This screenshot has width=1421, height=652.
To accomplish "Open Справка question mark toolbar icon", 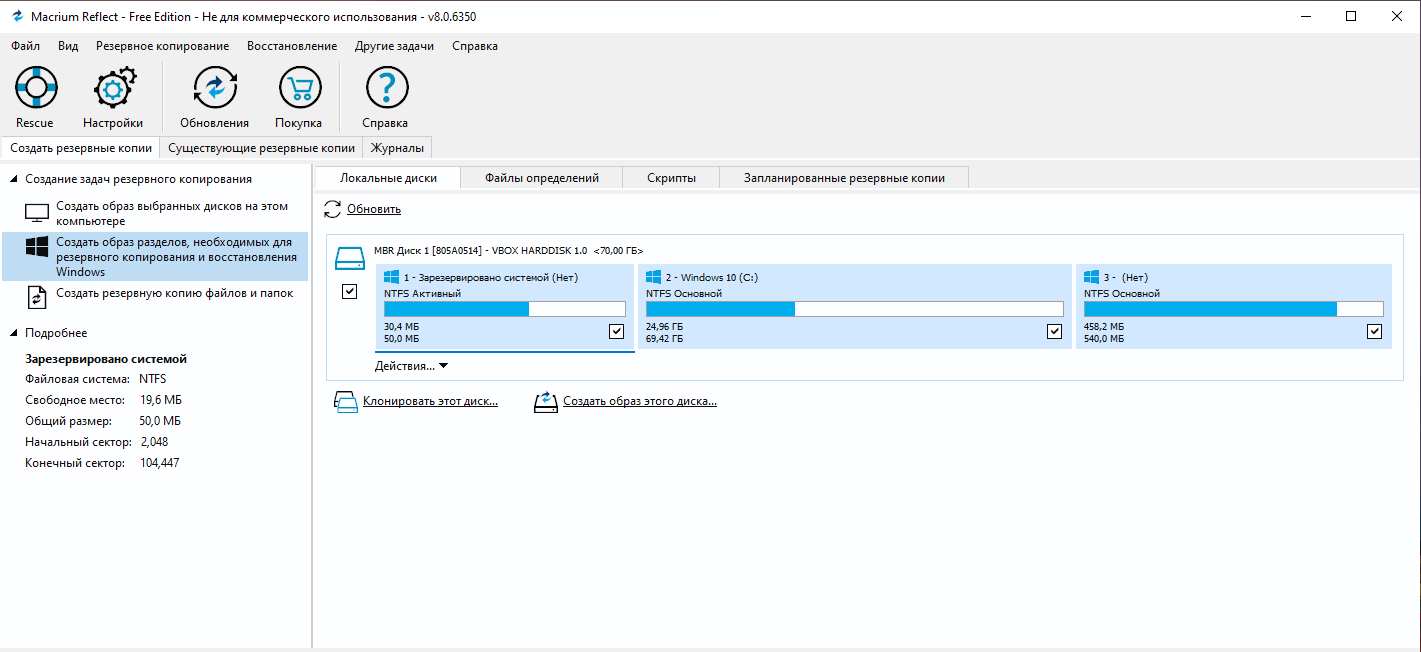I will click(x=386, y=87).
